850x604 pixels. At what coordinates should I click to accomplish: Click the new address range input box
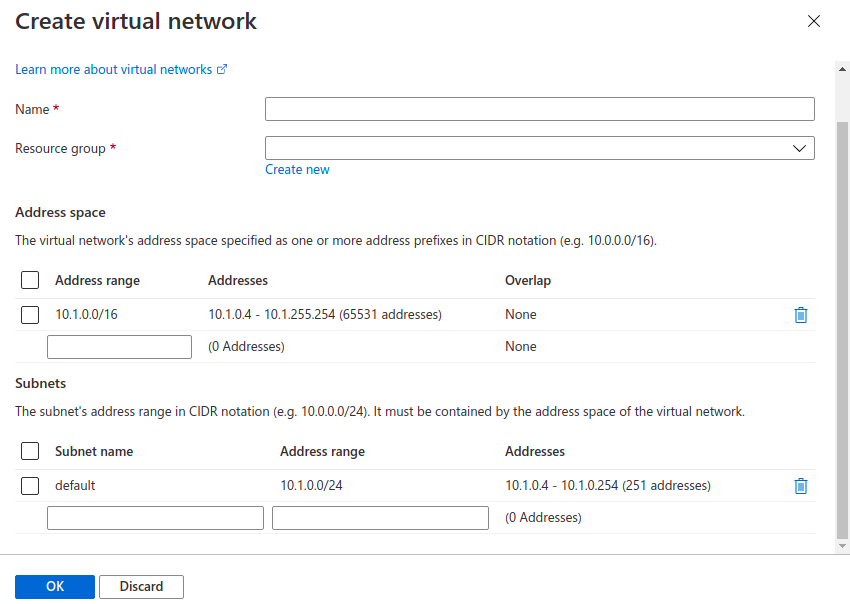[119, 347]
